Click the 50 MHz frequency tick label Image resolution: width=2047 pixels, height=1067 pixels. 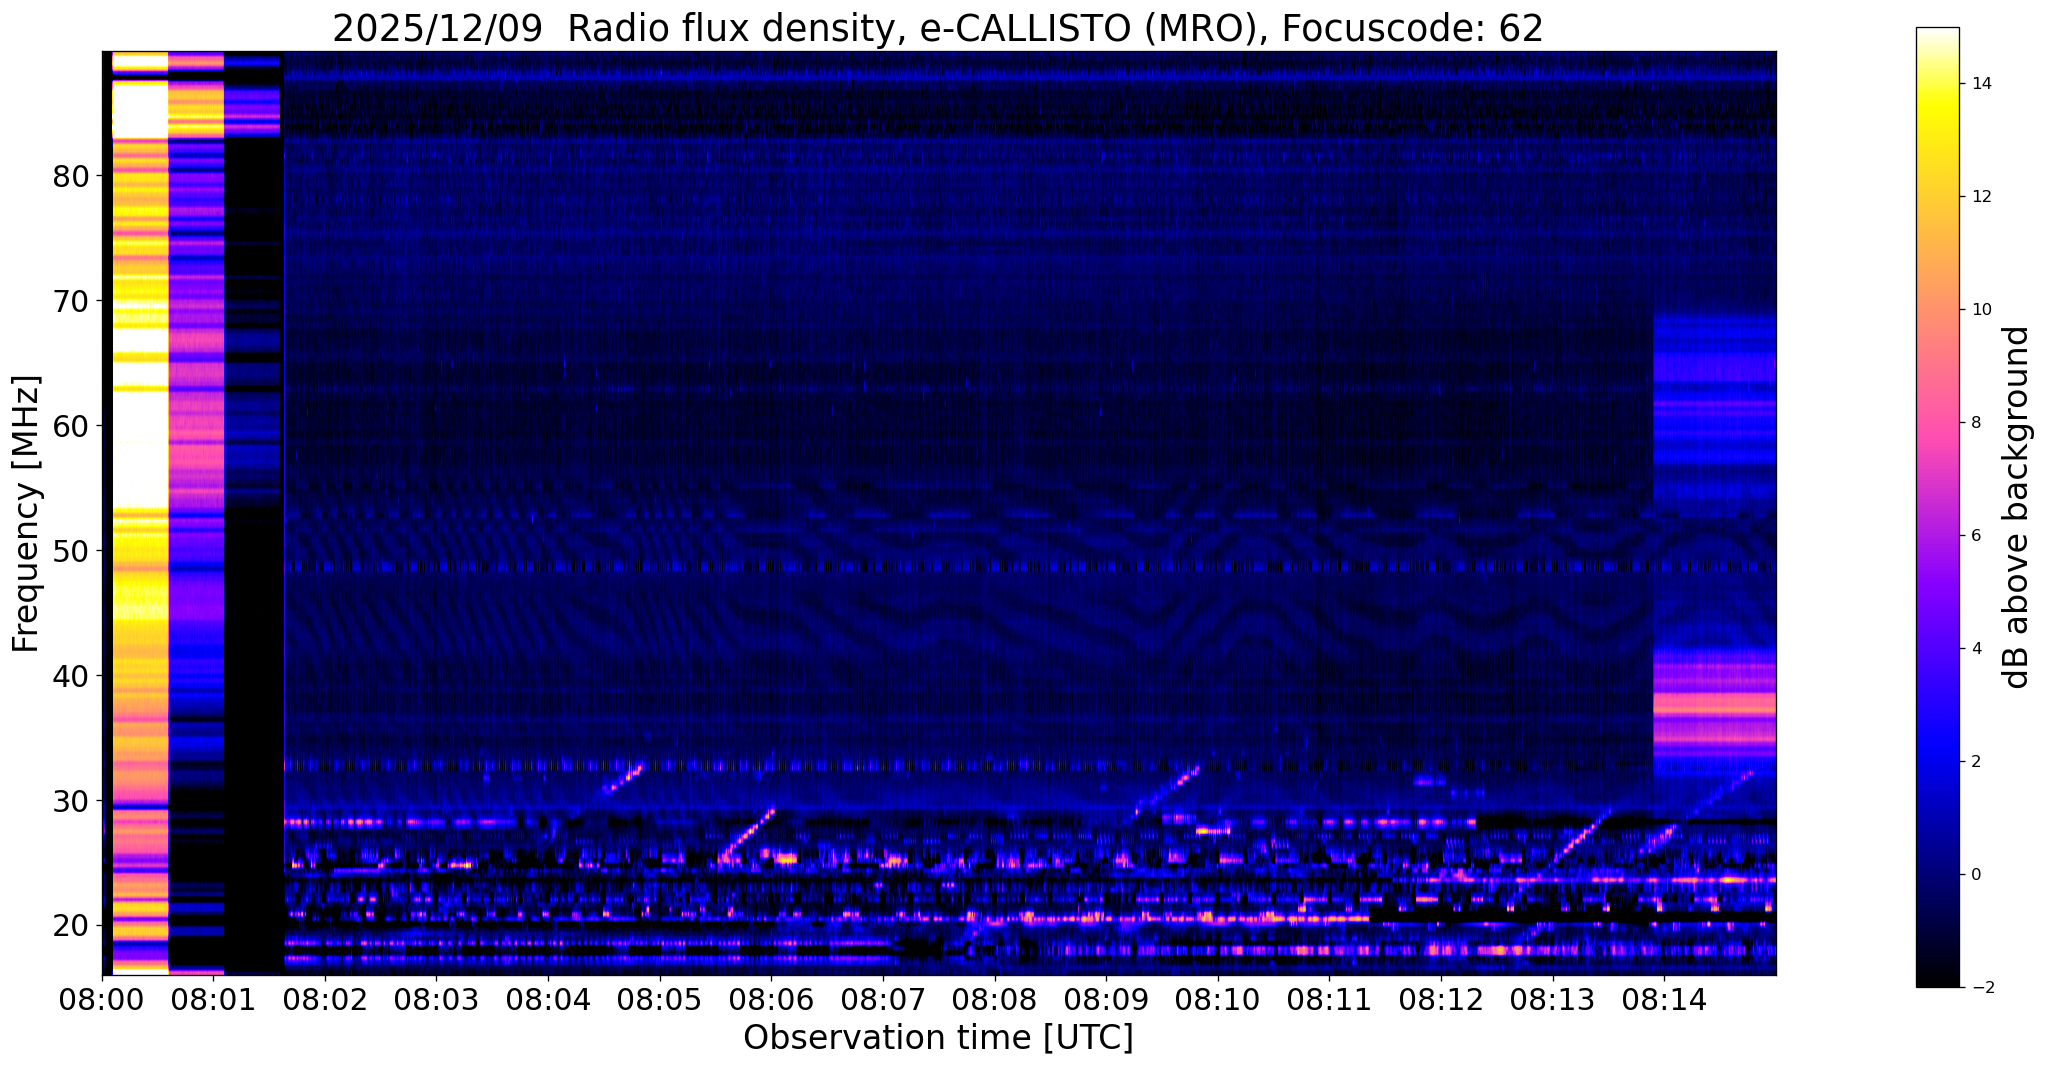click(70, 552)
